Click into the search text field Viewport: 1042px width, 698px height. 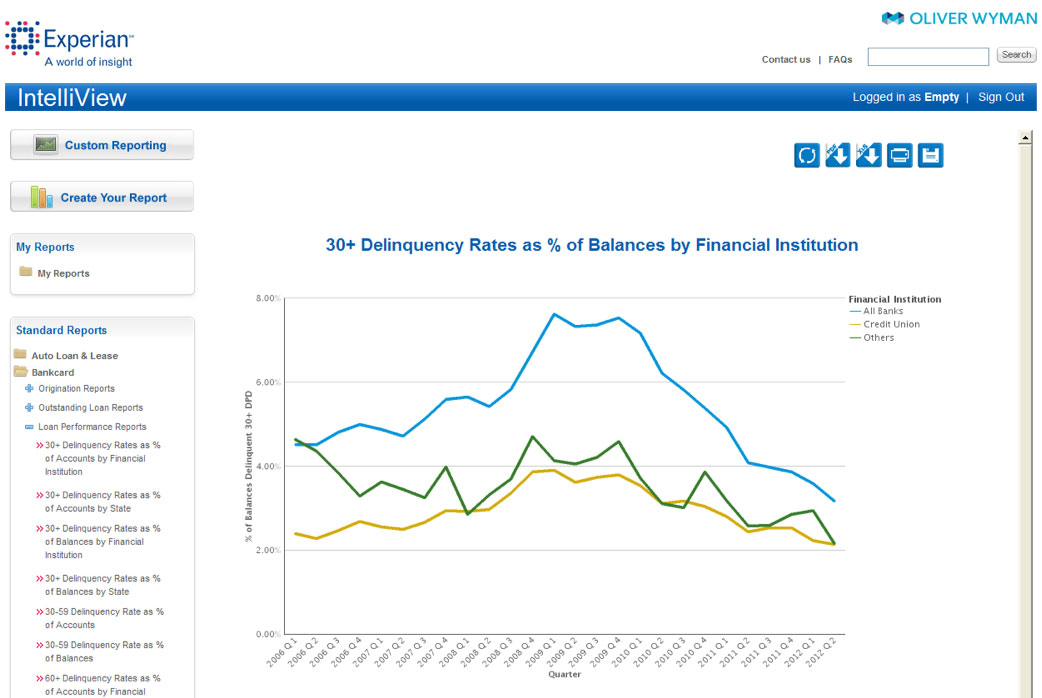927,57
